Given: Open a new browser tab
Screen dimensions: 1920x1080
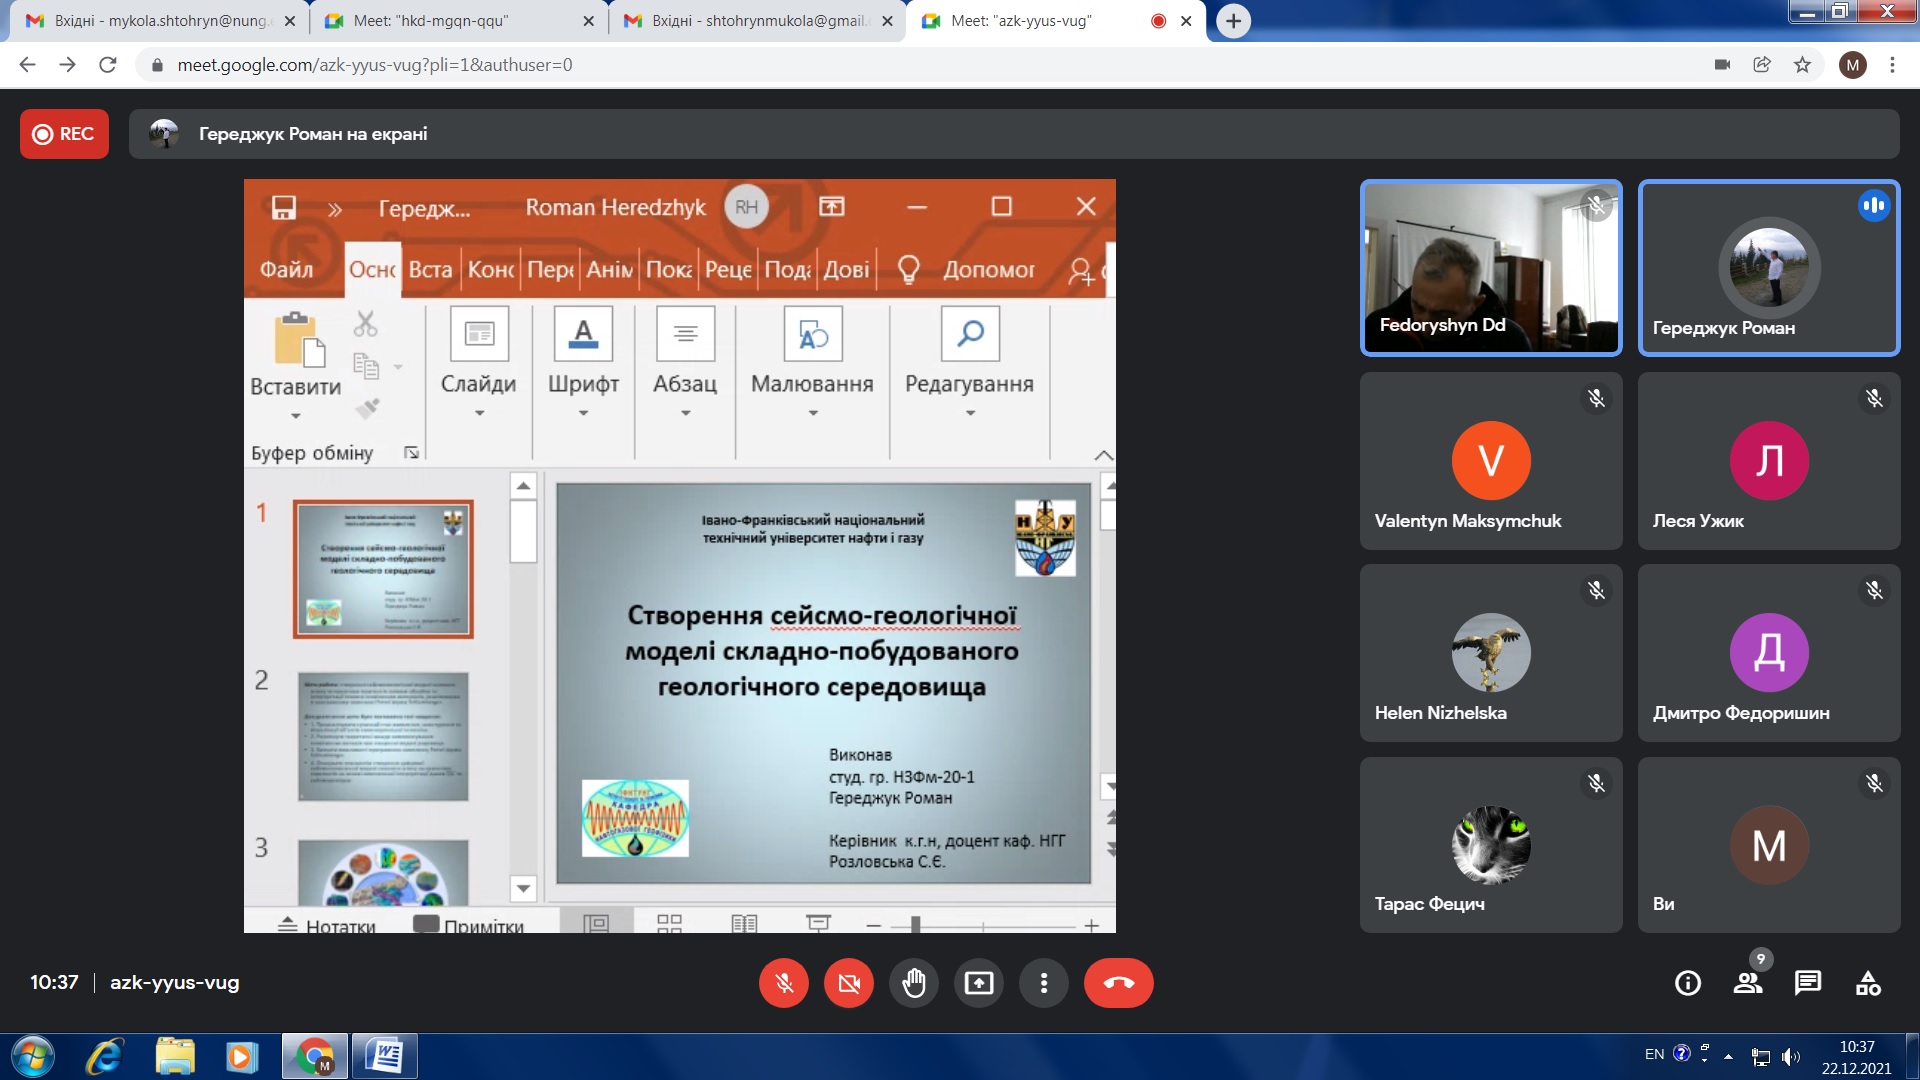Looking at the screenshot, I should [x=1233, y=21].
